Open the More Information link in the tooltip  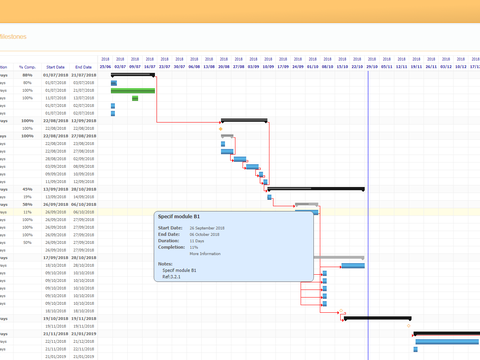(x=205, y=254)
